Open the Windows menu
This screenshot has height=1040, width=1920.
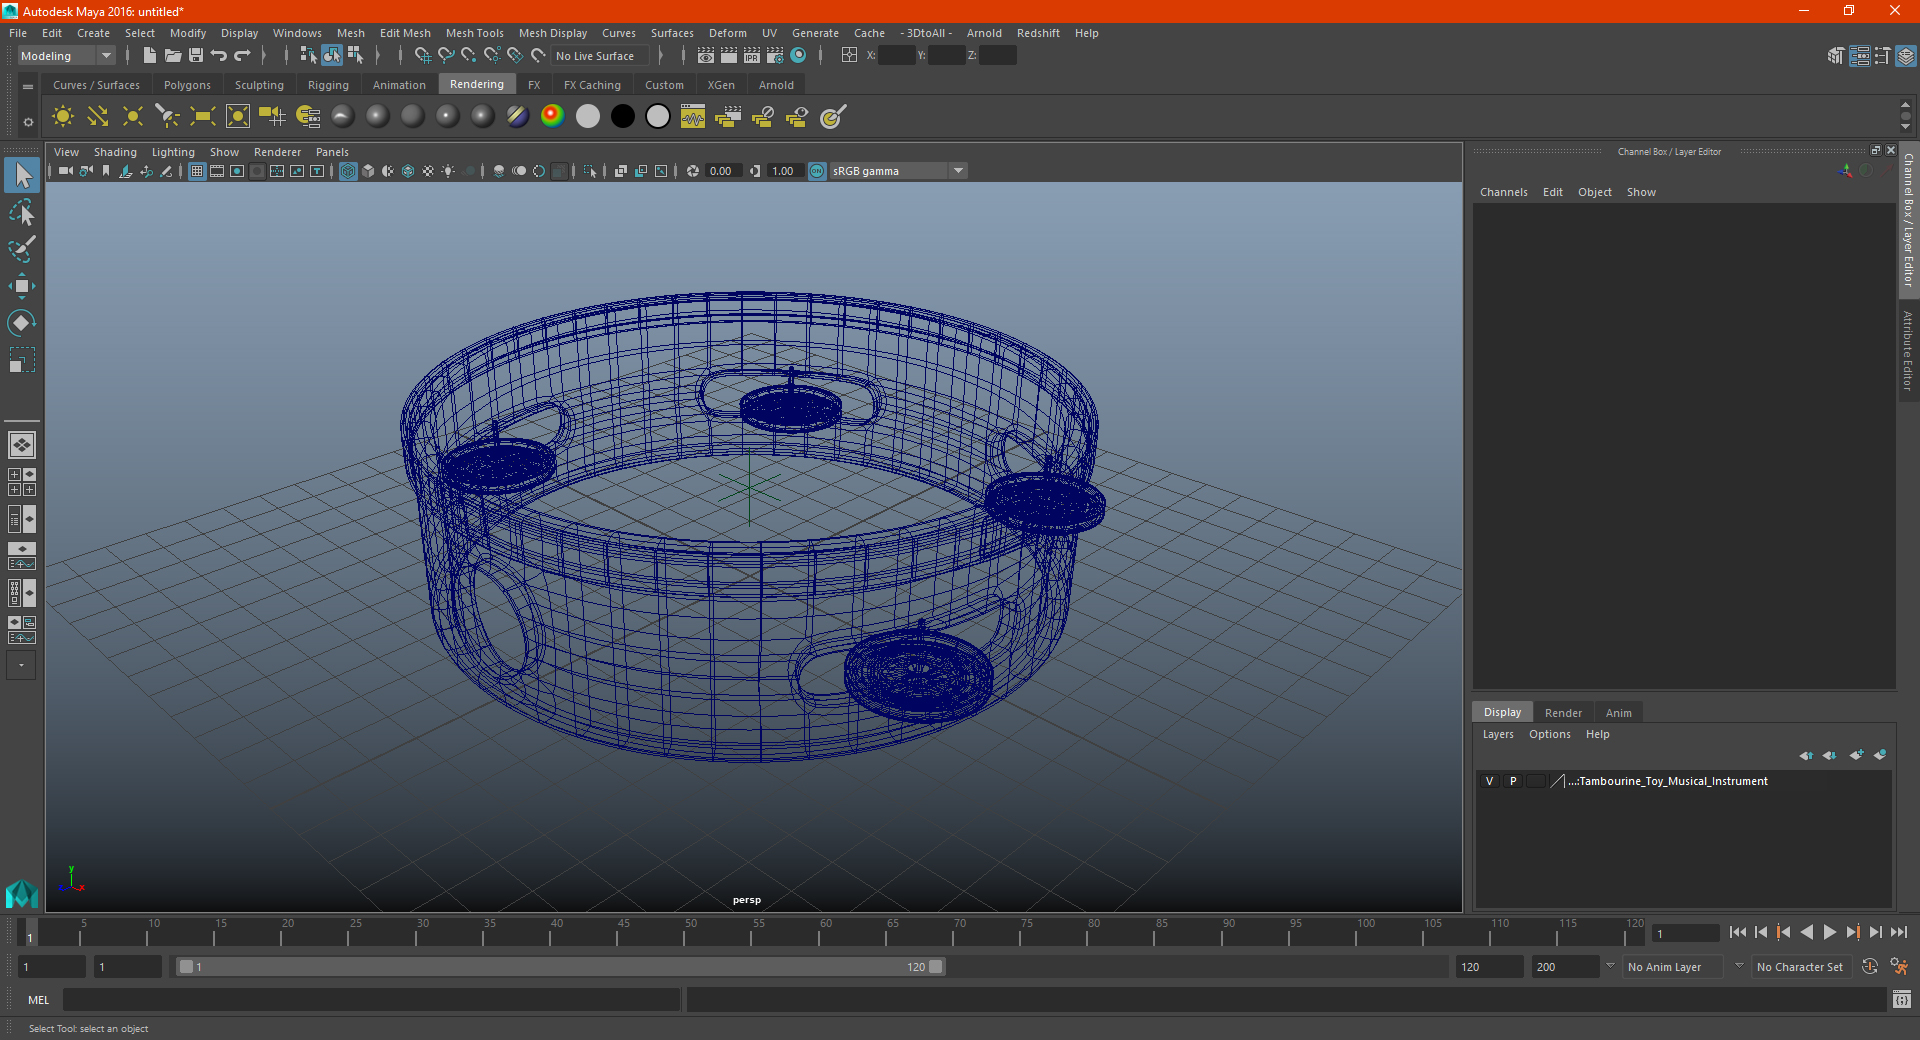click(297, 33)
